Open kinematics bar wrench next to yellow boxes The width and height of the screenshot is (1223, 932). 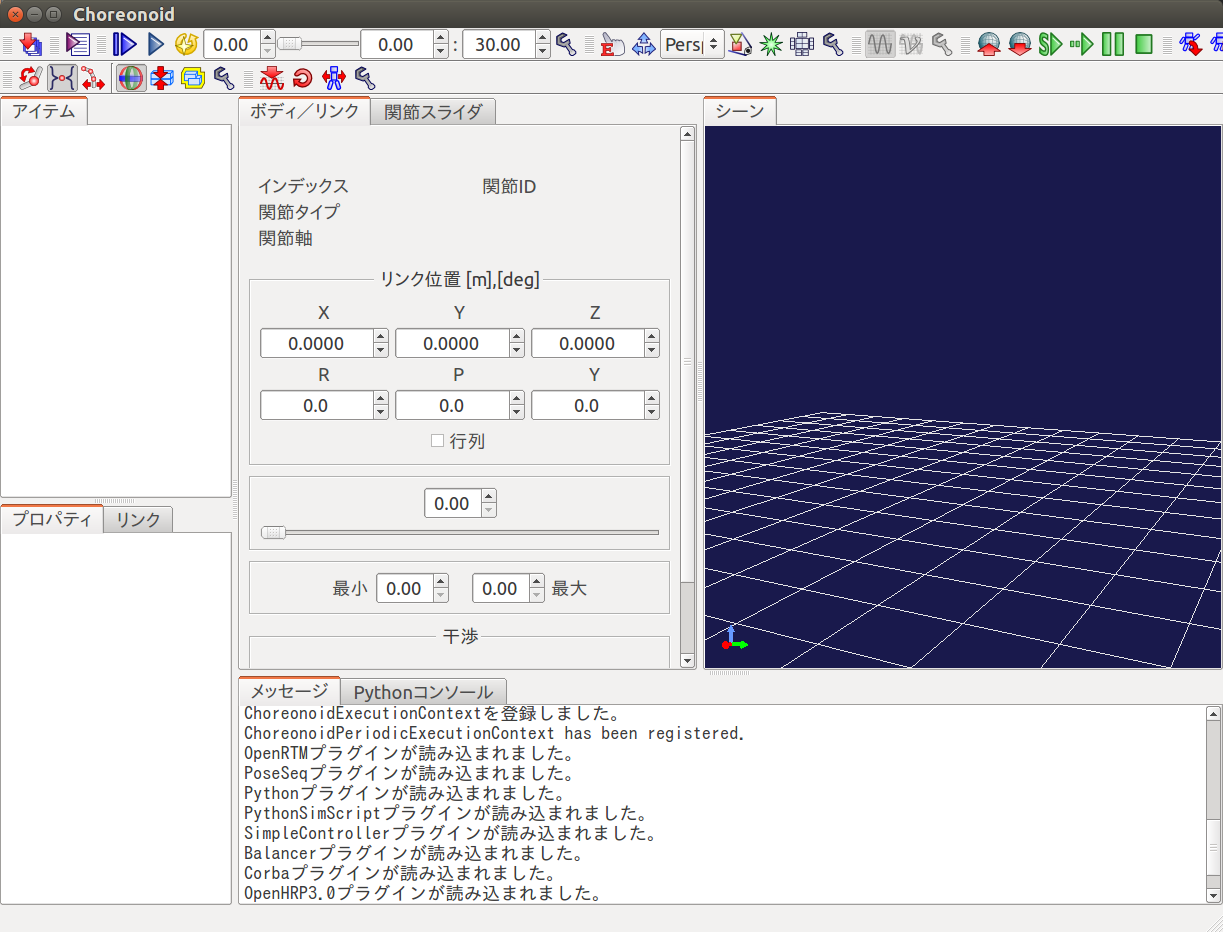pyautogui.click(x=224, y=77)
